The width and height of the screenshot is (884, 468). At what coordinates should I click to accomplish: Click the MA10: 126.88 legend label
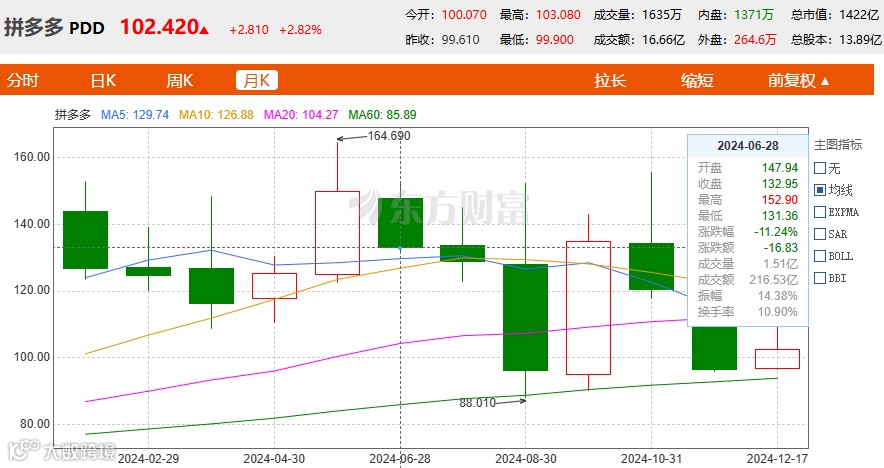point(216,115)
